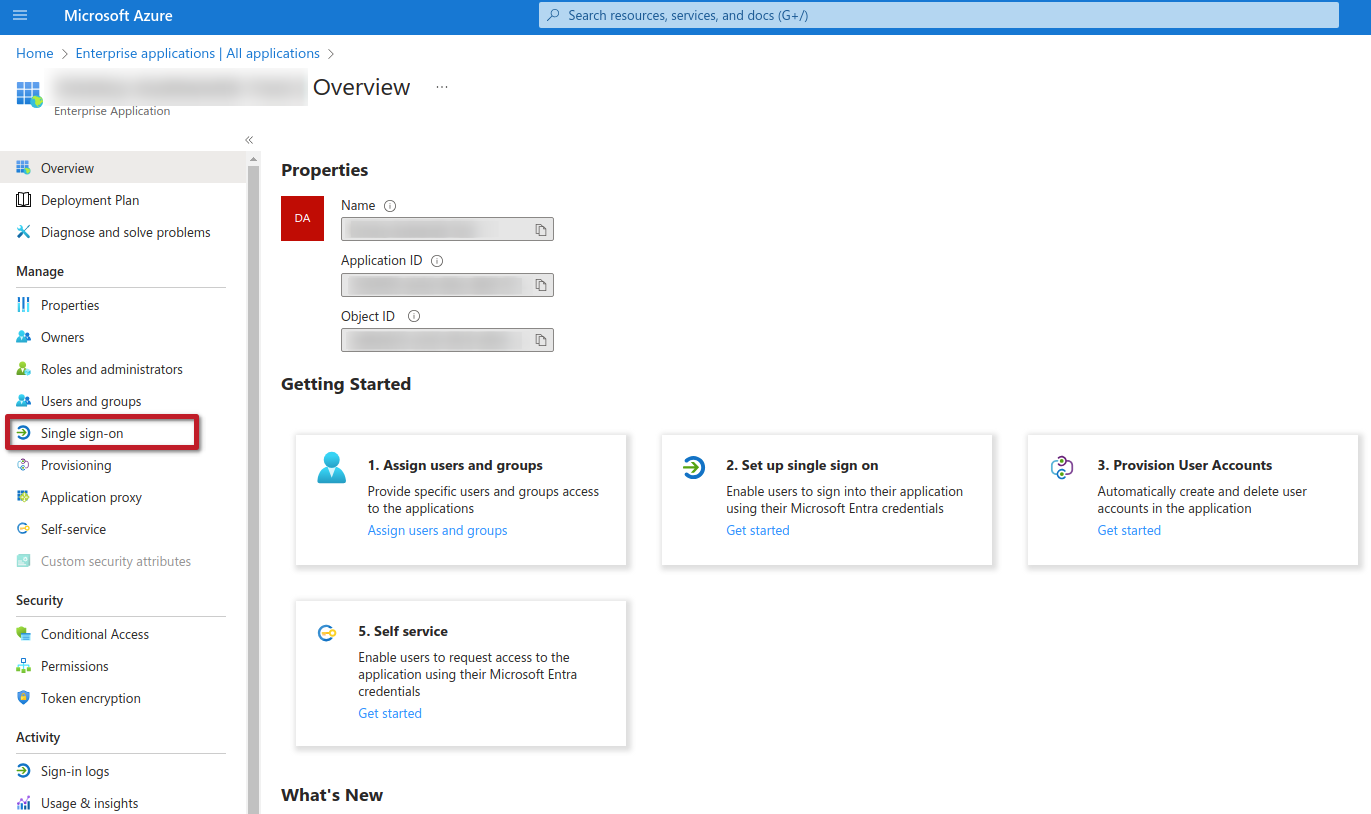
Task: Click Get started under Self service
Action: pos(390,714)
